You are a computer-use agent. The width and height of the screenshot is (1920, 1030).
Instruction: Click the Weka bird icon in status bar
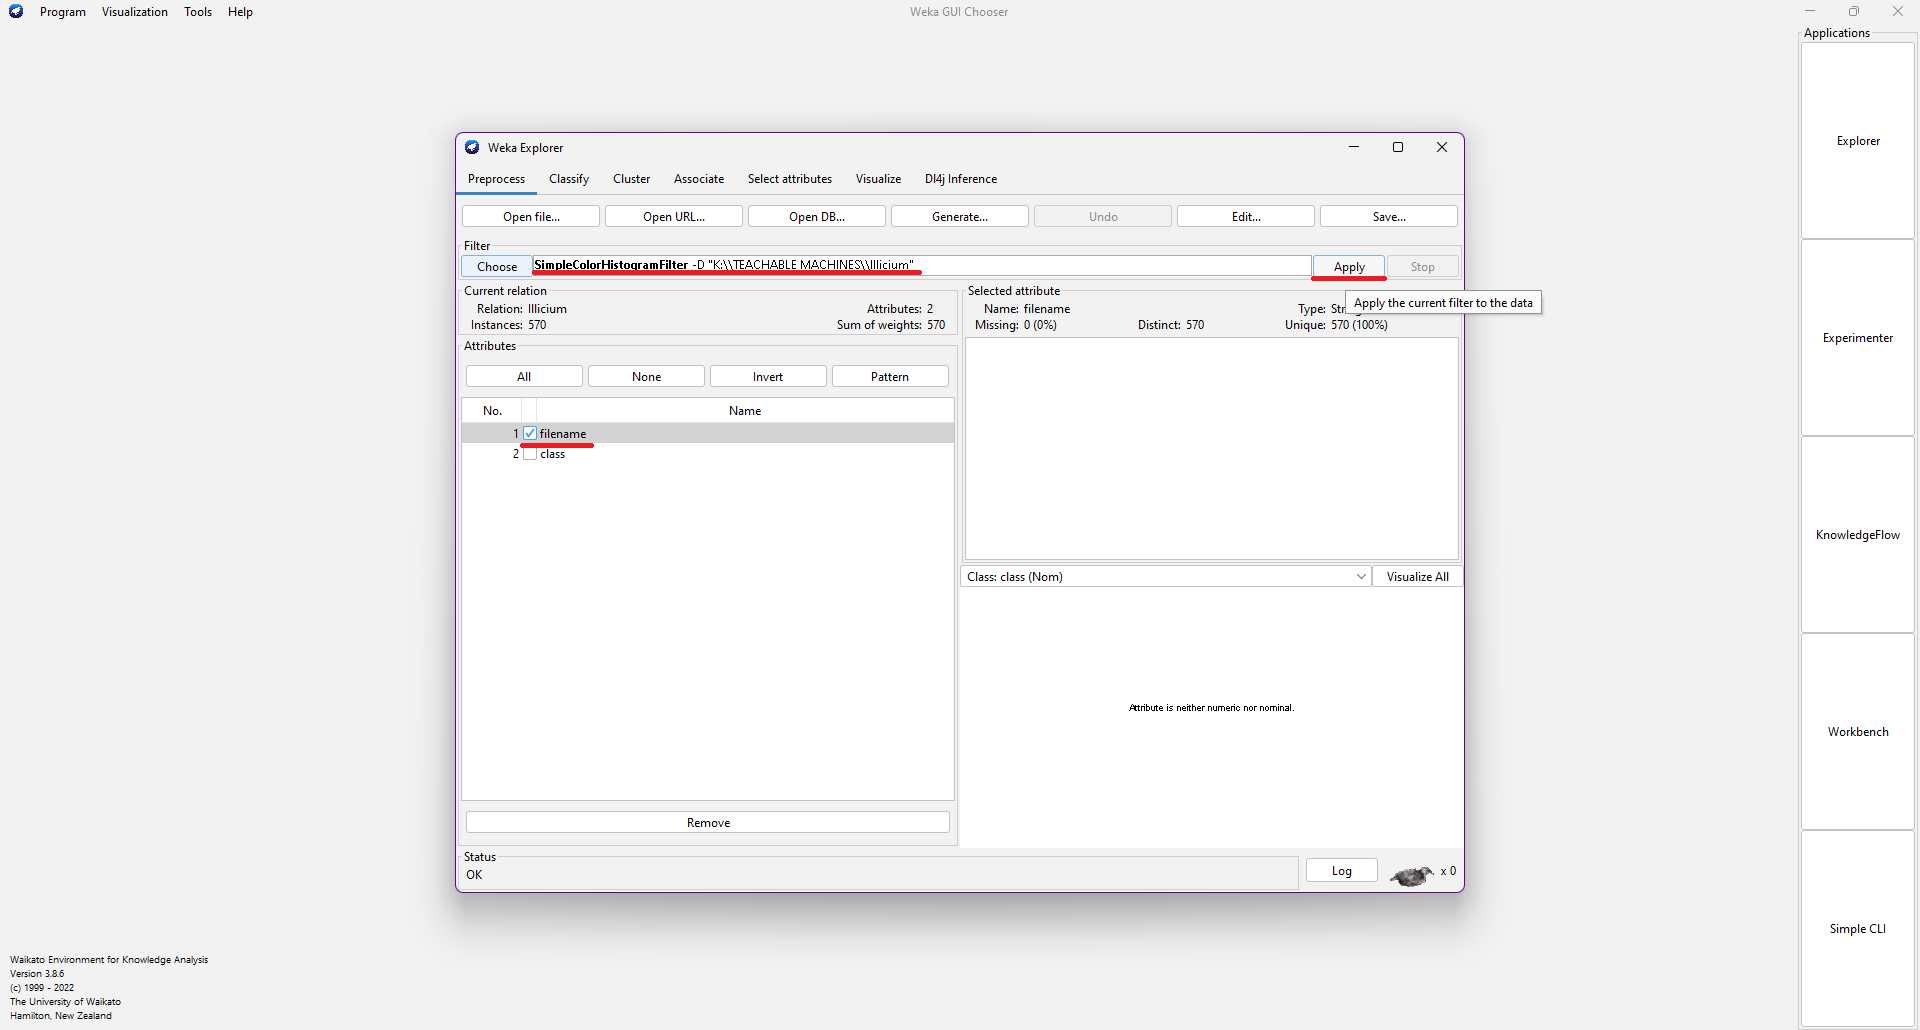pyautogui.click(x=1411, y=876)
